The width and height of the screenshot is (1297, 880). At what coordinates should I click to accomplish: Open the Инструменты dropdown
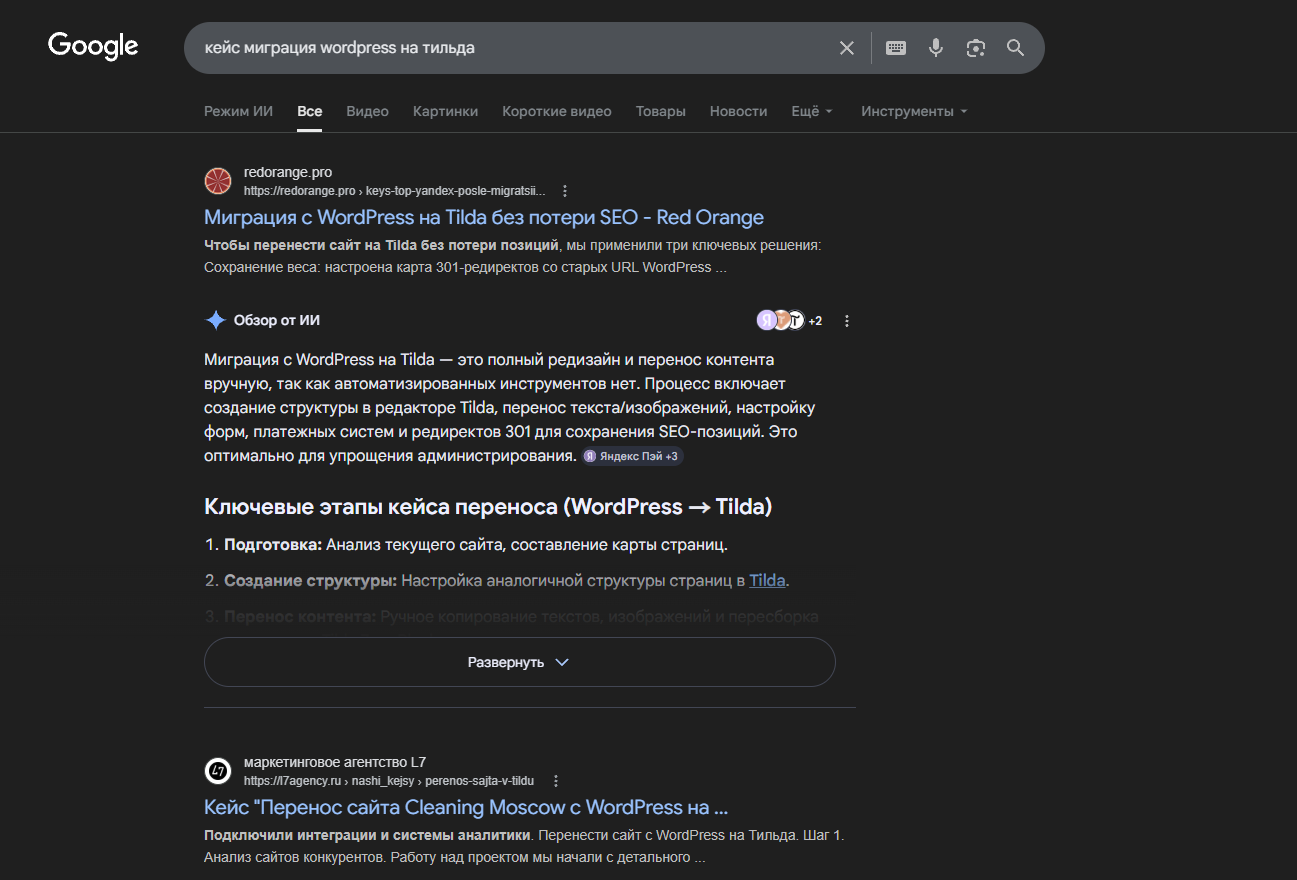coord(914,111)
